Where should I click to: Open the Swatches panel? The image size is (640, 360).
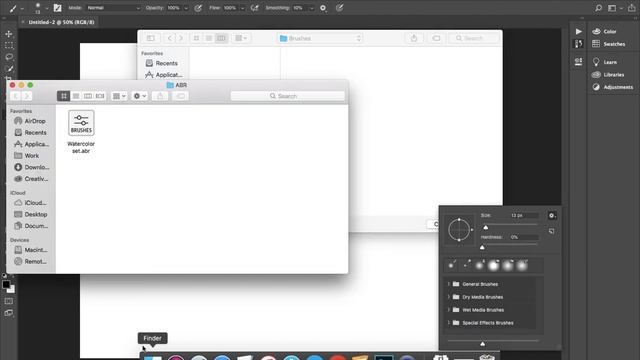[609, 44]
